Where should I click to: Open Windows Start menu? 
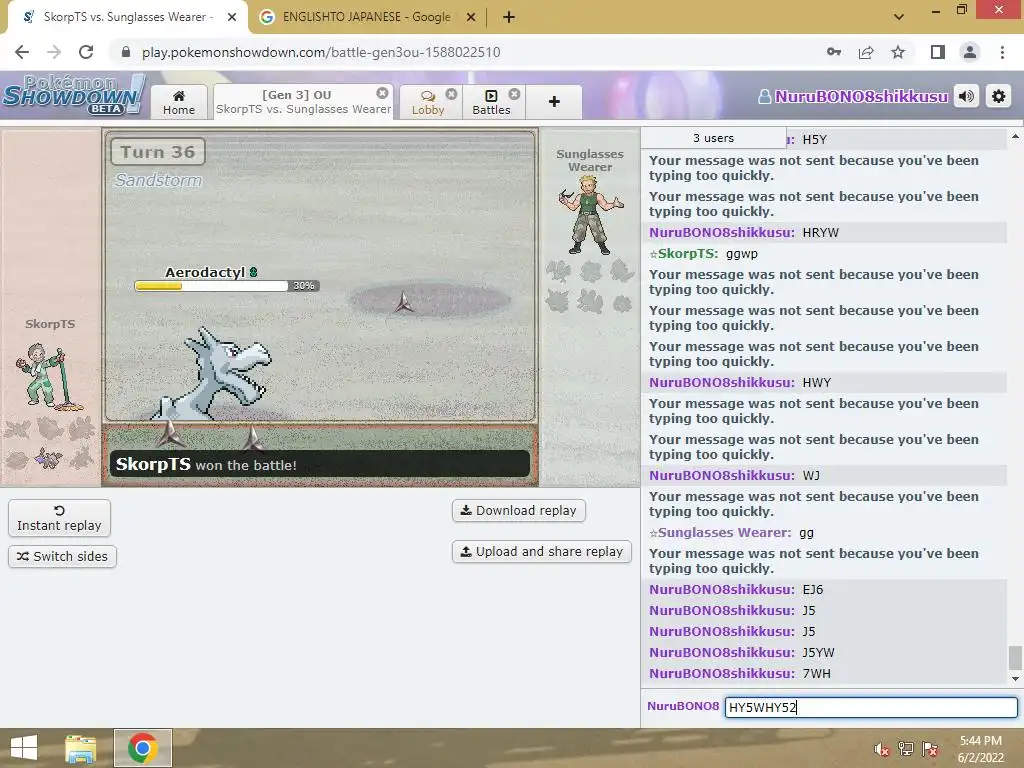coord(24,748)
